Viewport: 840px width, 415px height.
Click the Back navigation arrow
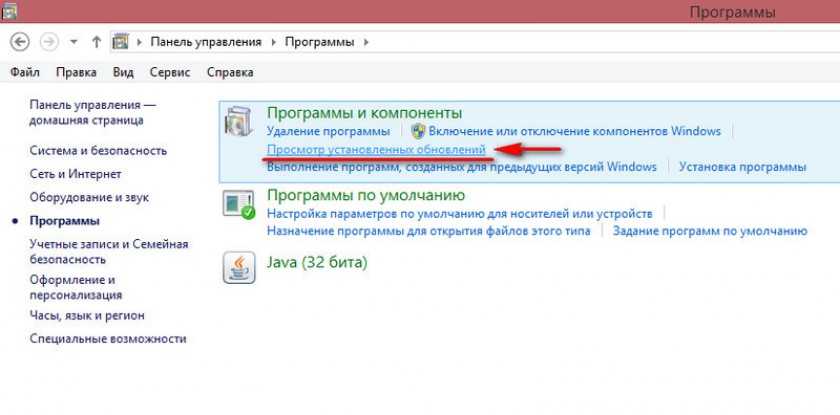[x=21, y=42]
